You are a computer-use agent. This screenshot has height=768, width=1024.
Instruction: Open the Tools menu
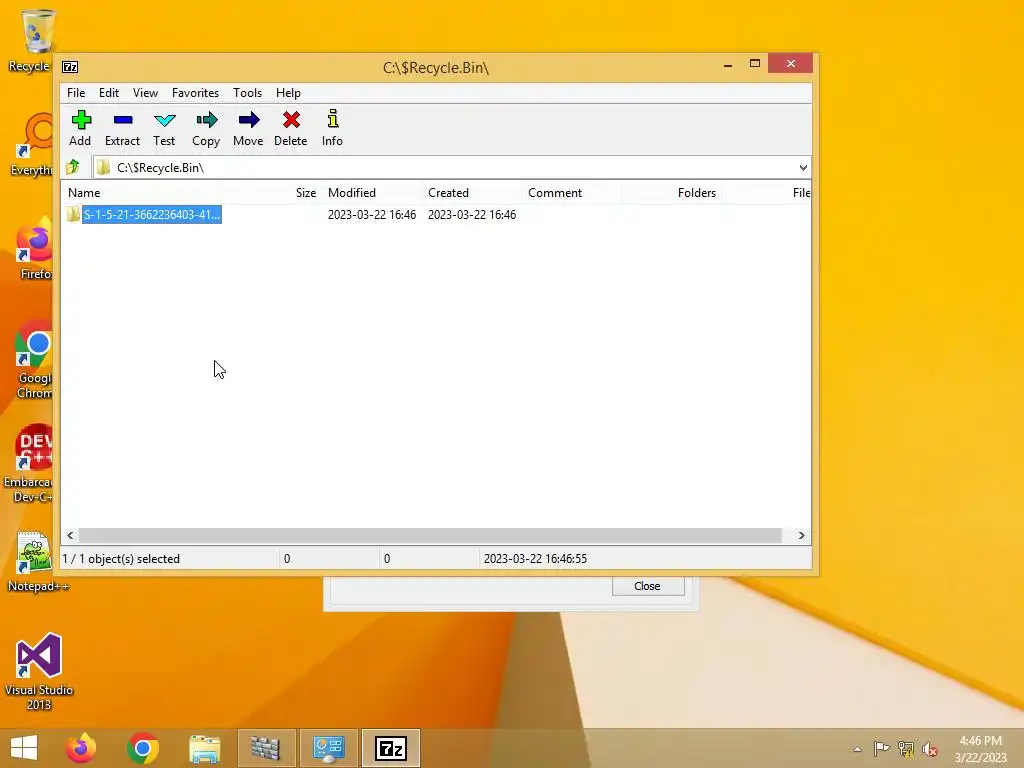point(248,93)
